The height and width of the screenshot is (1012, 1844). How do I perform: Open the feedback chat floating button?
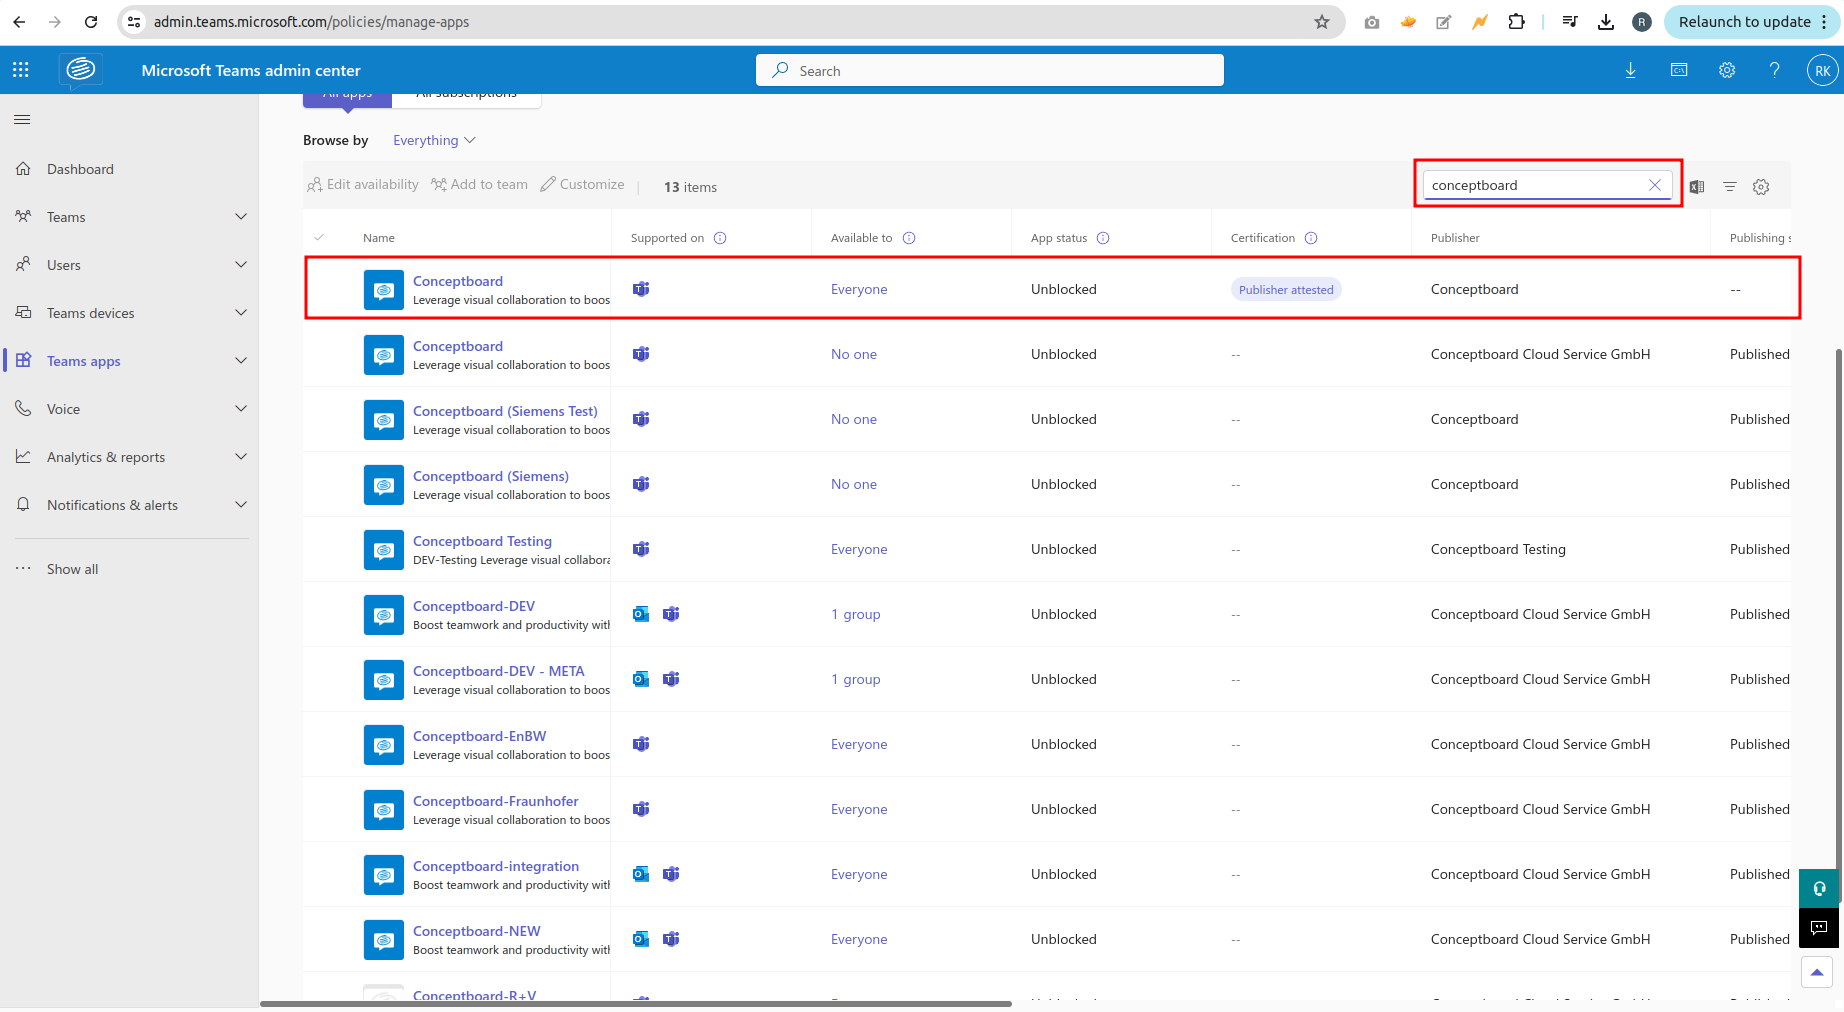pos(1819,927)
